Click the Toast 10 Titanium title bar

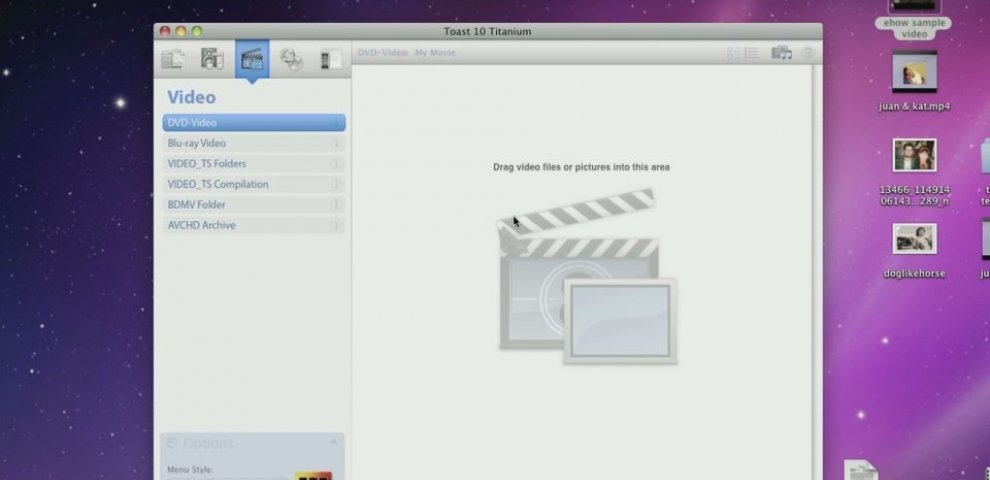(x=487, y=32)
